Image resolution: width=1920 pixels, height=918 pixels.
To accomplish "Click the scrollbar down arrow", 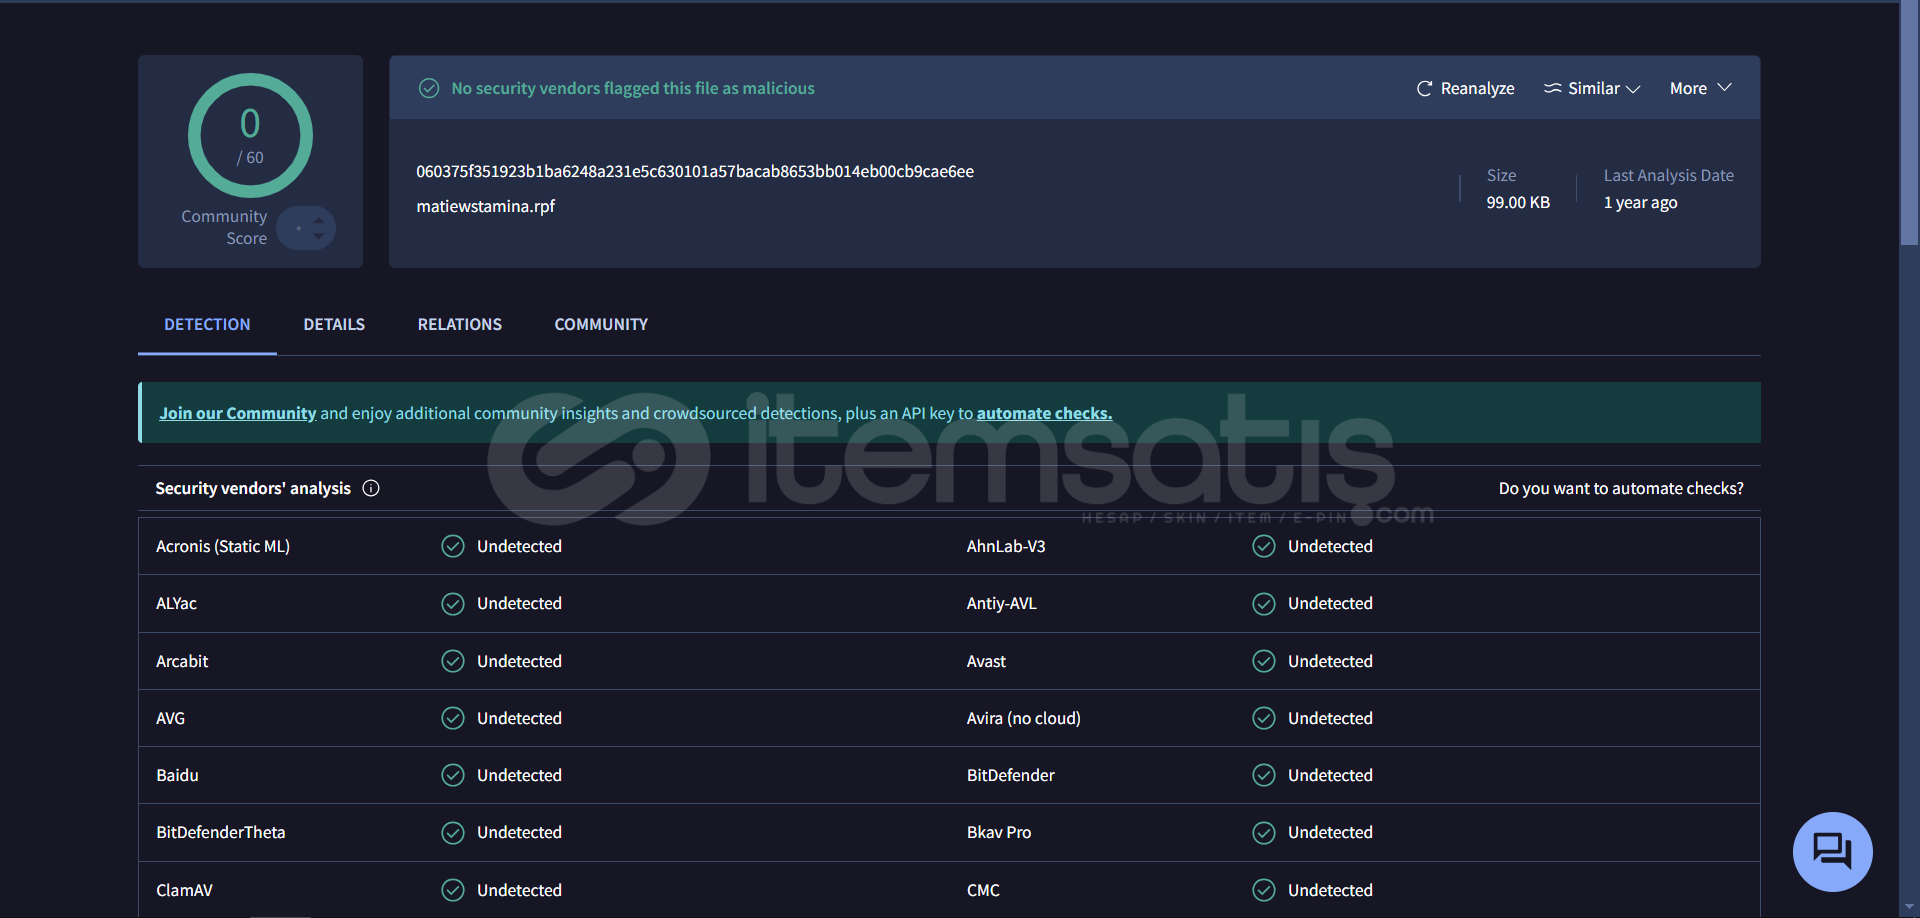I will [1909, 908].
